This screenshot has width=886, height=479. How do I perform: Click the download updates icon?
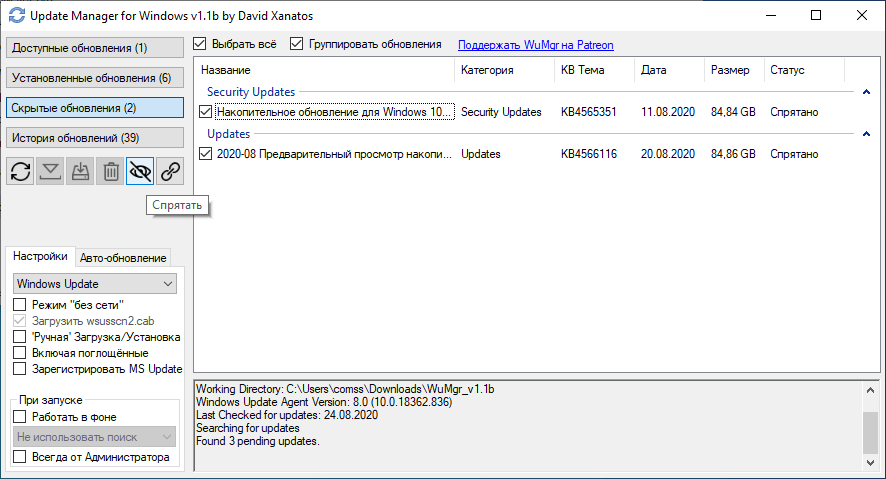[50, 171]
